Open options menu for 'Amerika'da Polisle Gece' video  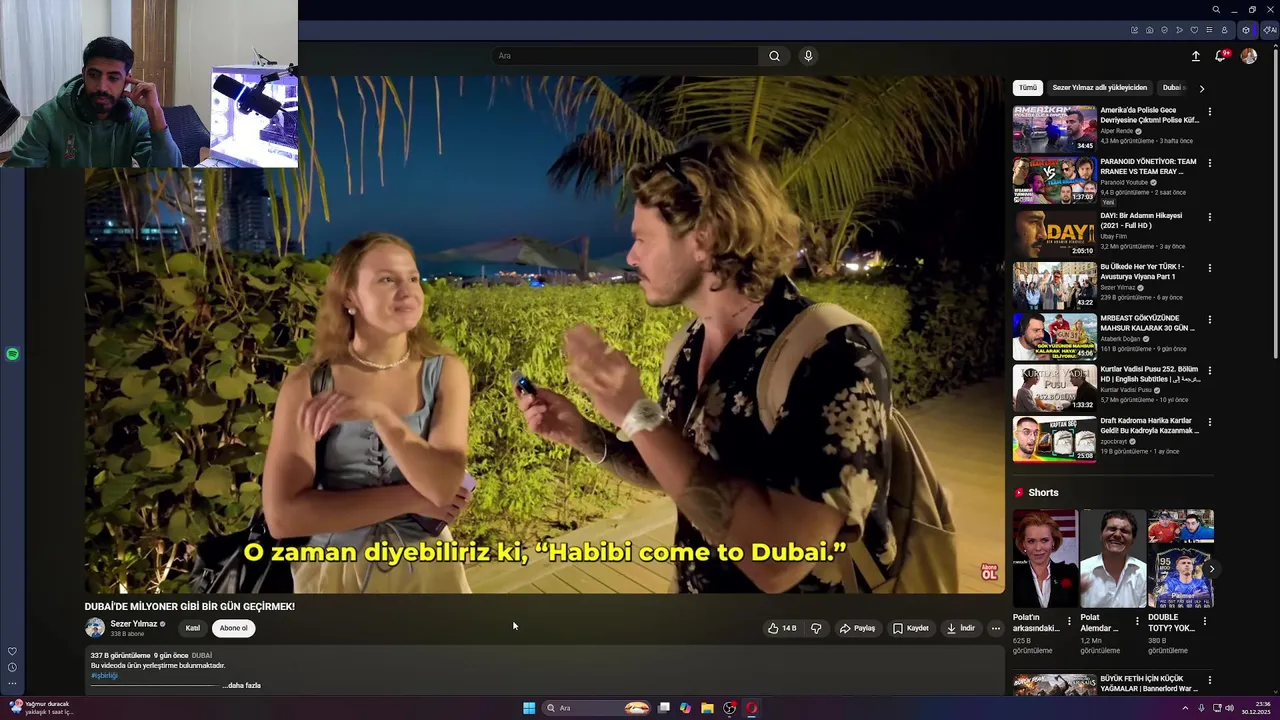(1209, 112)
